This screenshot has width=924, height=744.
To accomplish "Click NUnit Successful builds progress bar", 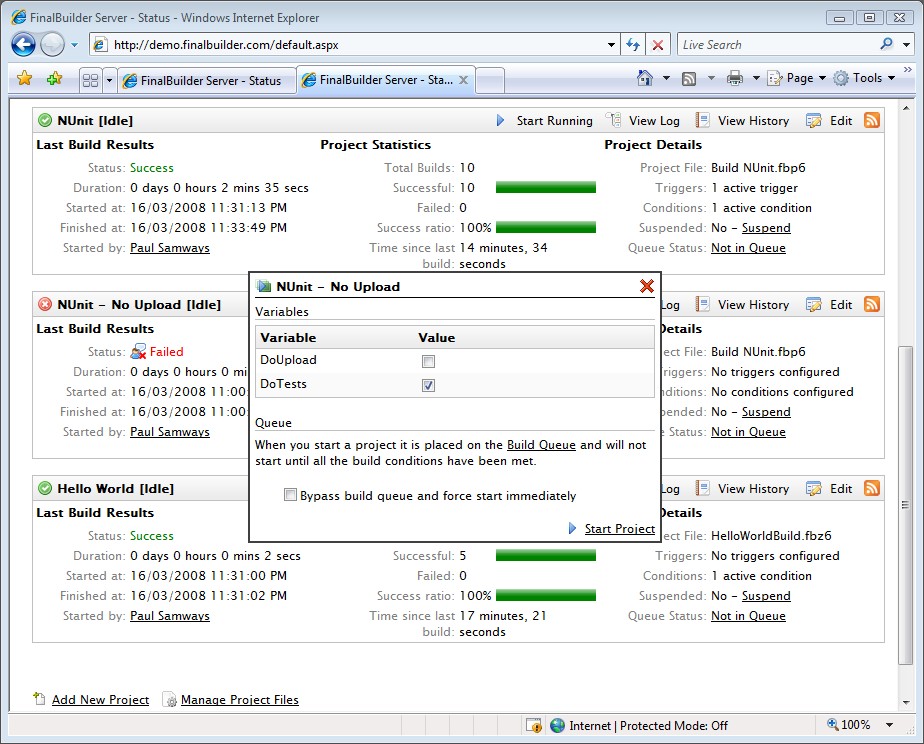I will click(x=546, y=187).
